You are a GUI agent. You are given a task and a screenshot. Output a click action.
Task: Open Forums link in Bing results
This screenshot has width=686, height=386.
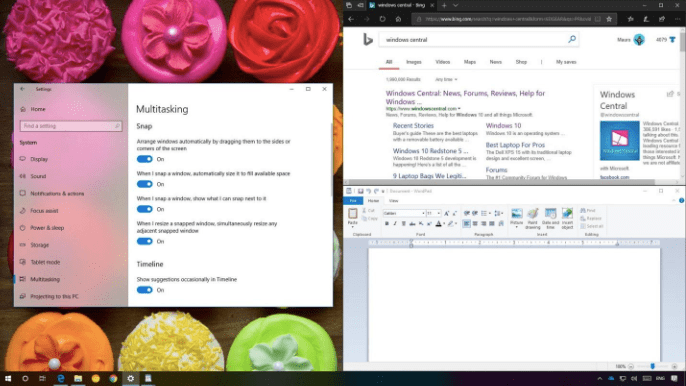(x=496, y=170)
